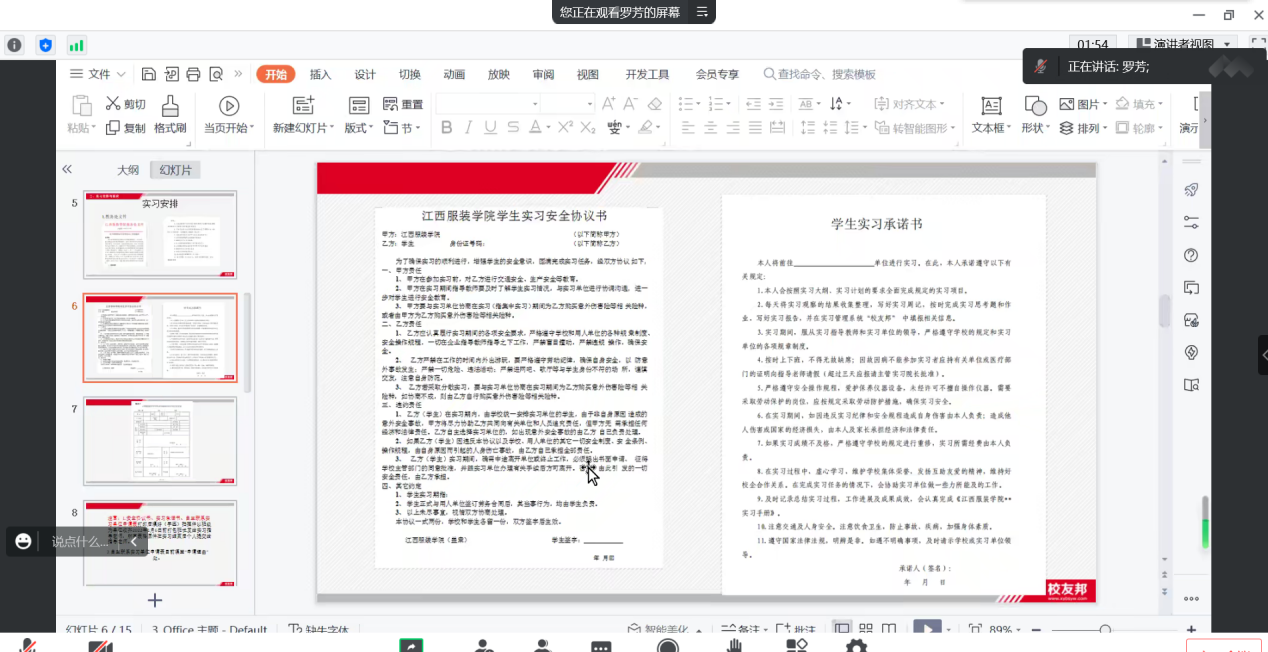This screenshot has width=1268, height=652.
Task: Switch to the 插入 ribbon tab
Action: (320, 74)
